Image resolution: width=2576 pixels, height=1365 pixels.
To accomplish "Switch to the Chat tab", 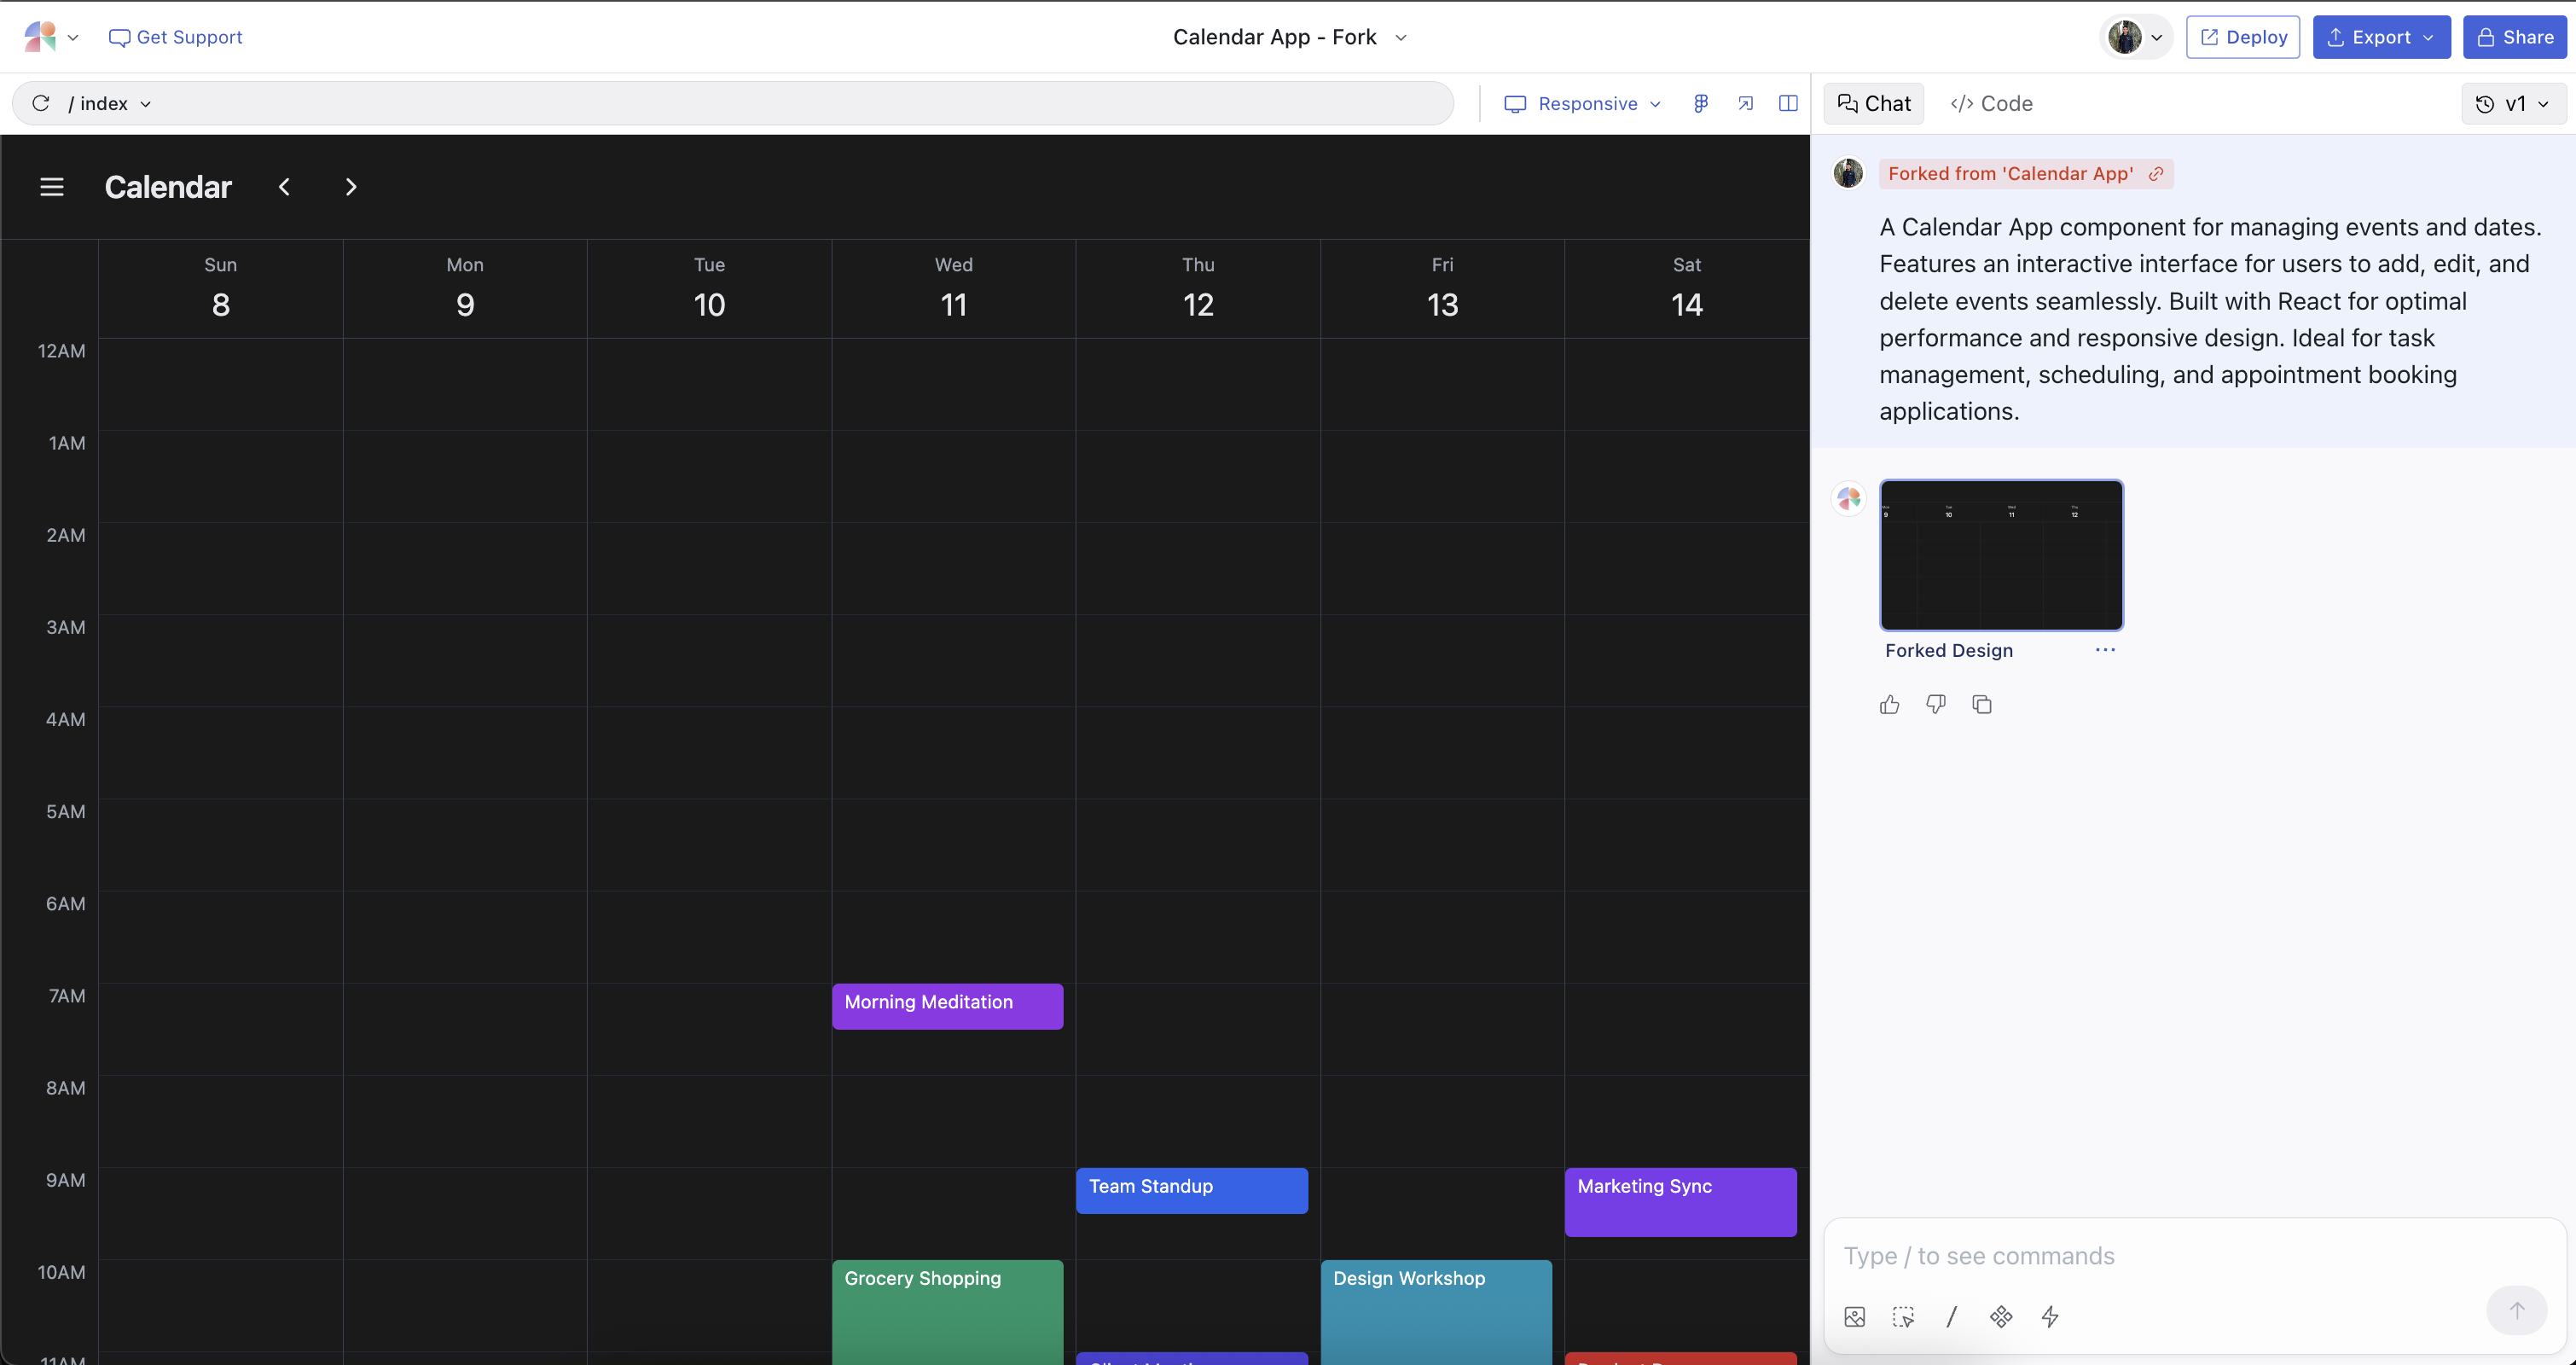I will (x=1874, y=103).
